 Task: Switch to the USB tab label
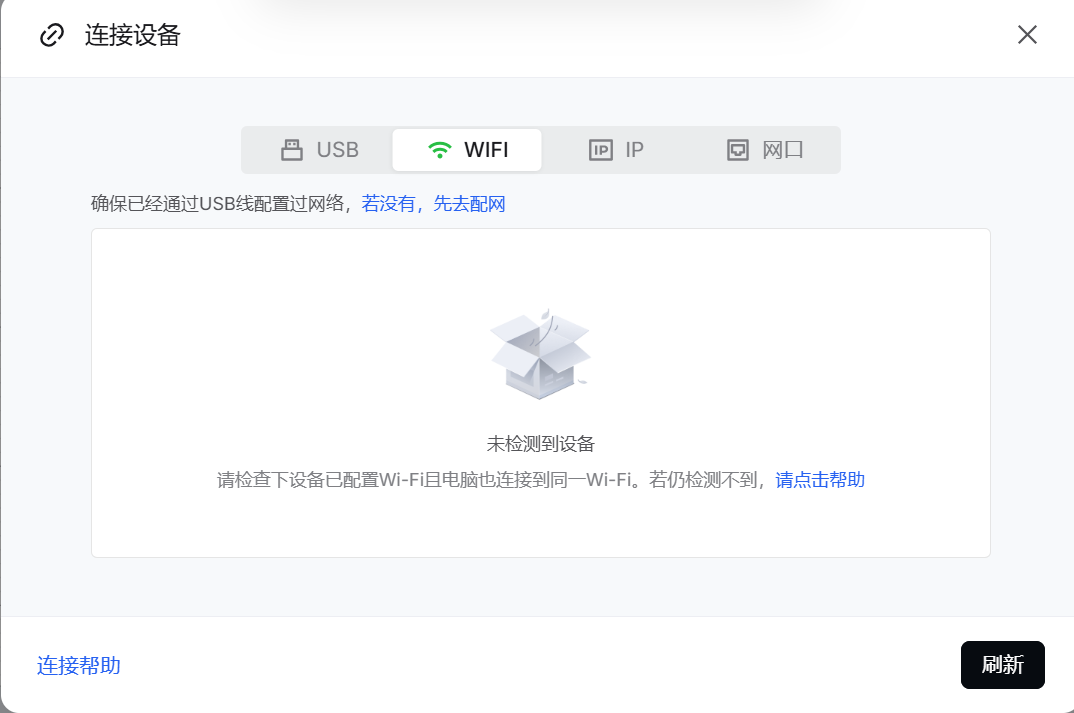[x=337, y=150]
